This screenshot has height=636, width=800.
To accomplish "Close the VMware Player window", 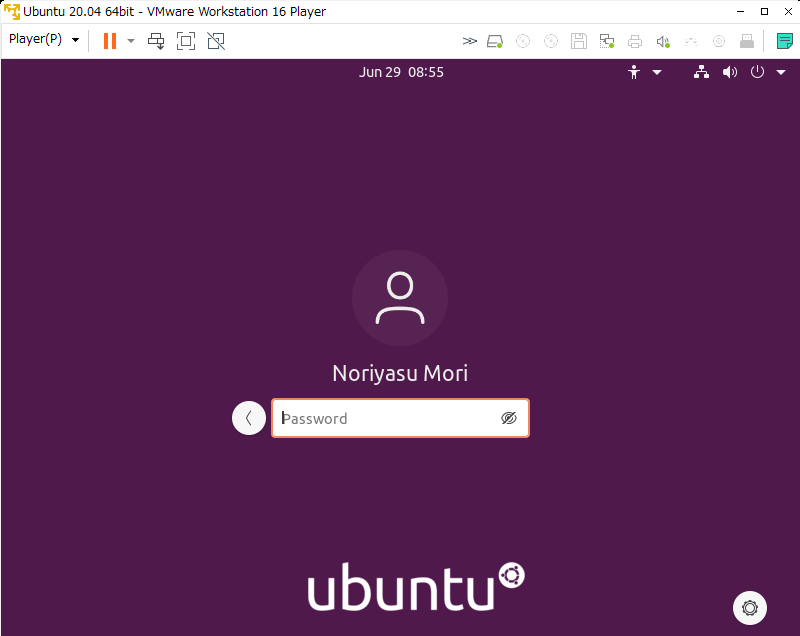I will tap(788, 12).
